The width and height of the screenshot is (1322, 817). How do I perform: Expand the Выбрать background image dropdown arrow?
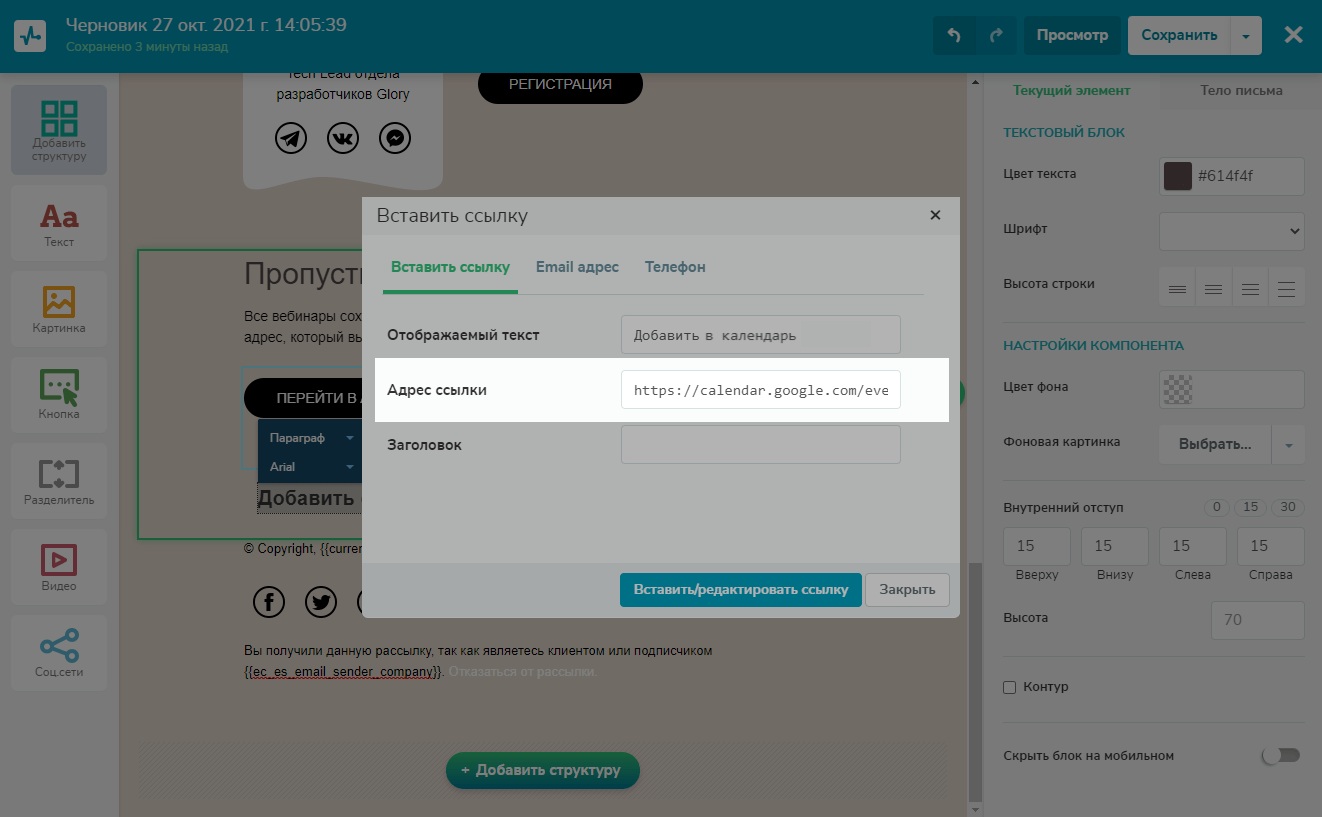pos(1288,444)
